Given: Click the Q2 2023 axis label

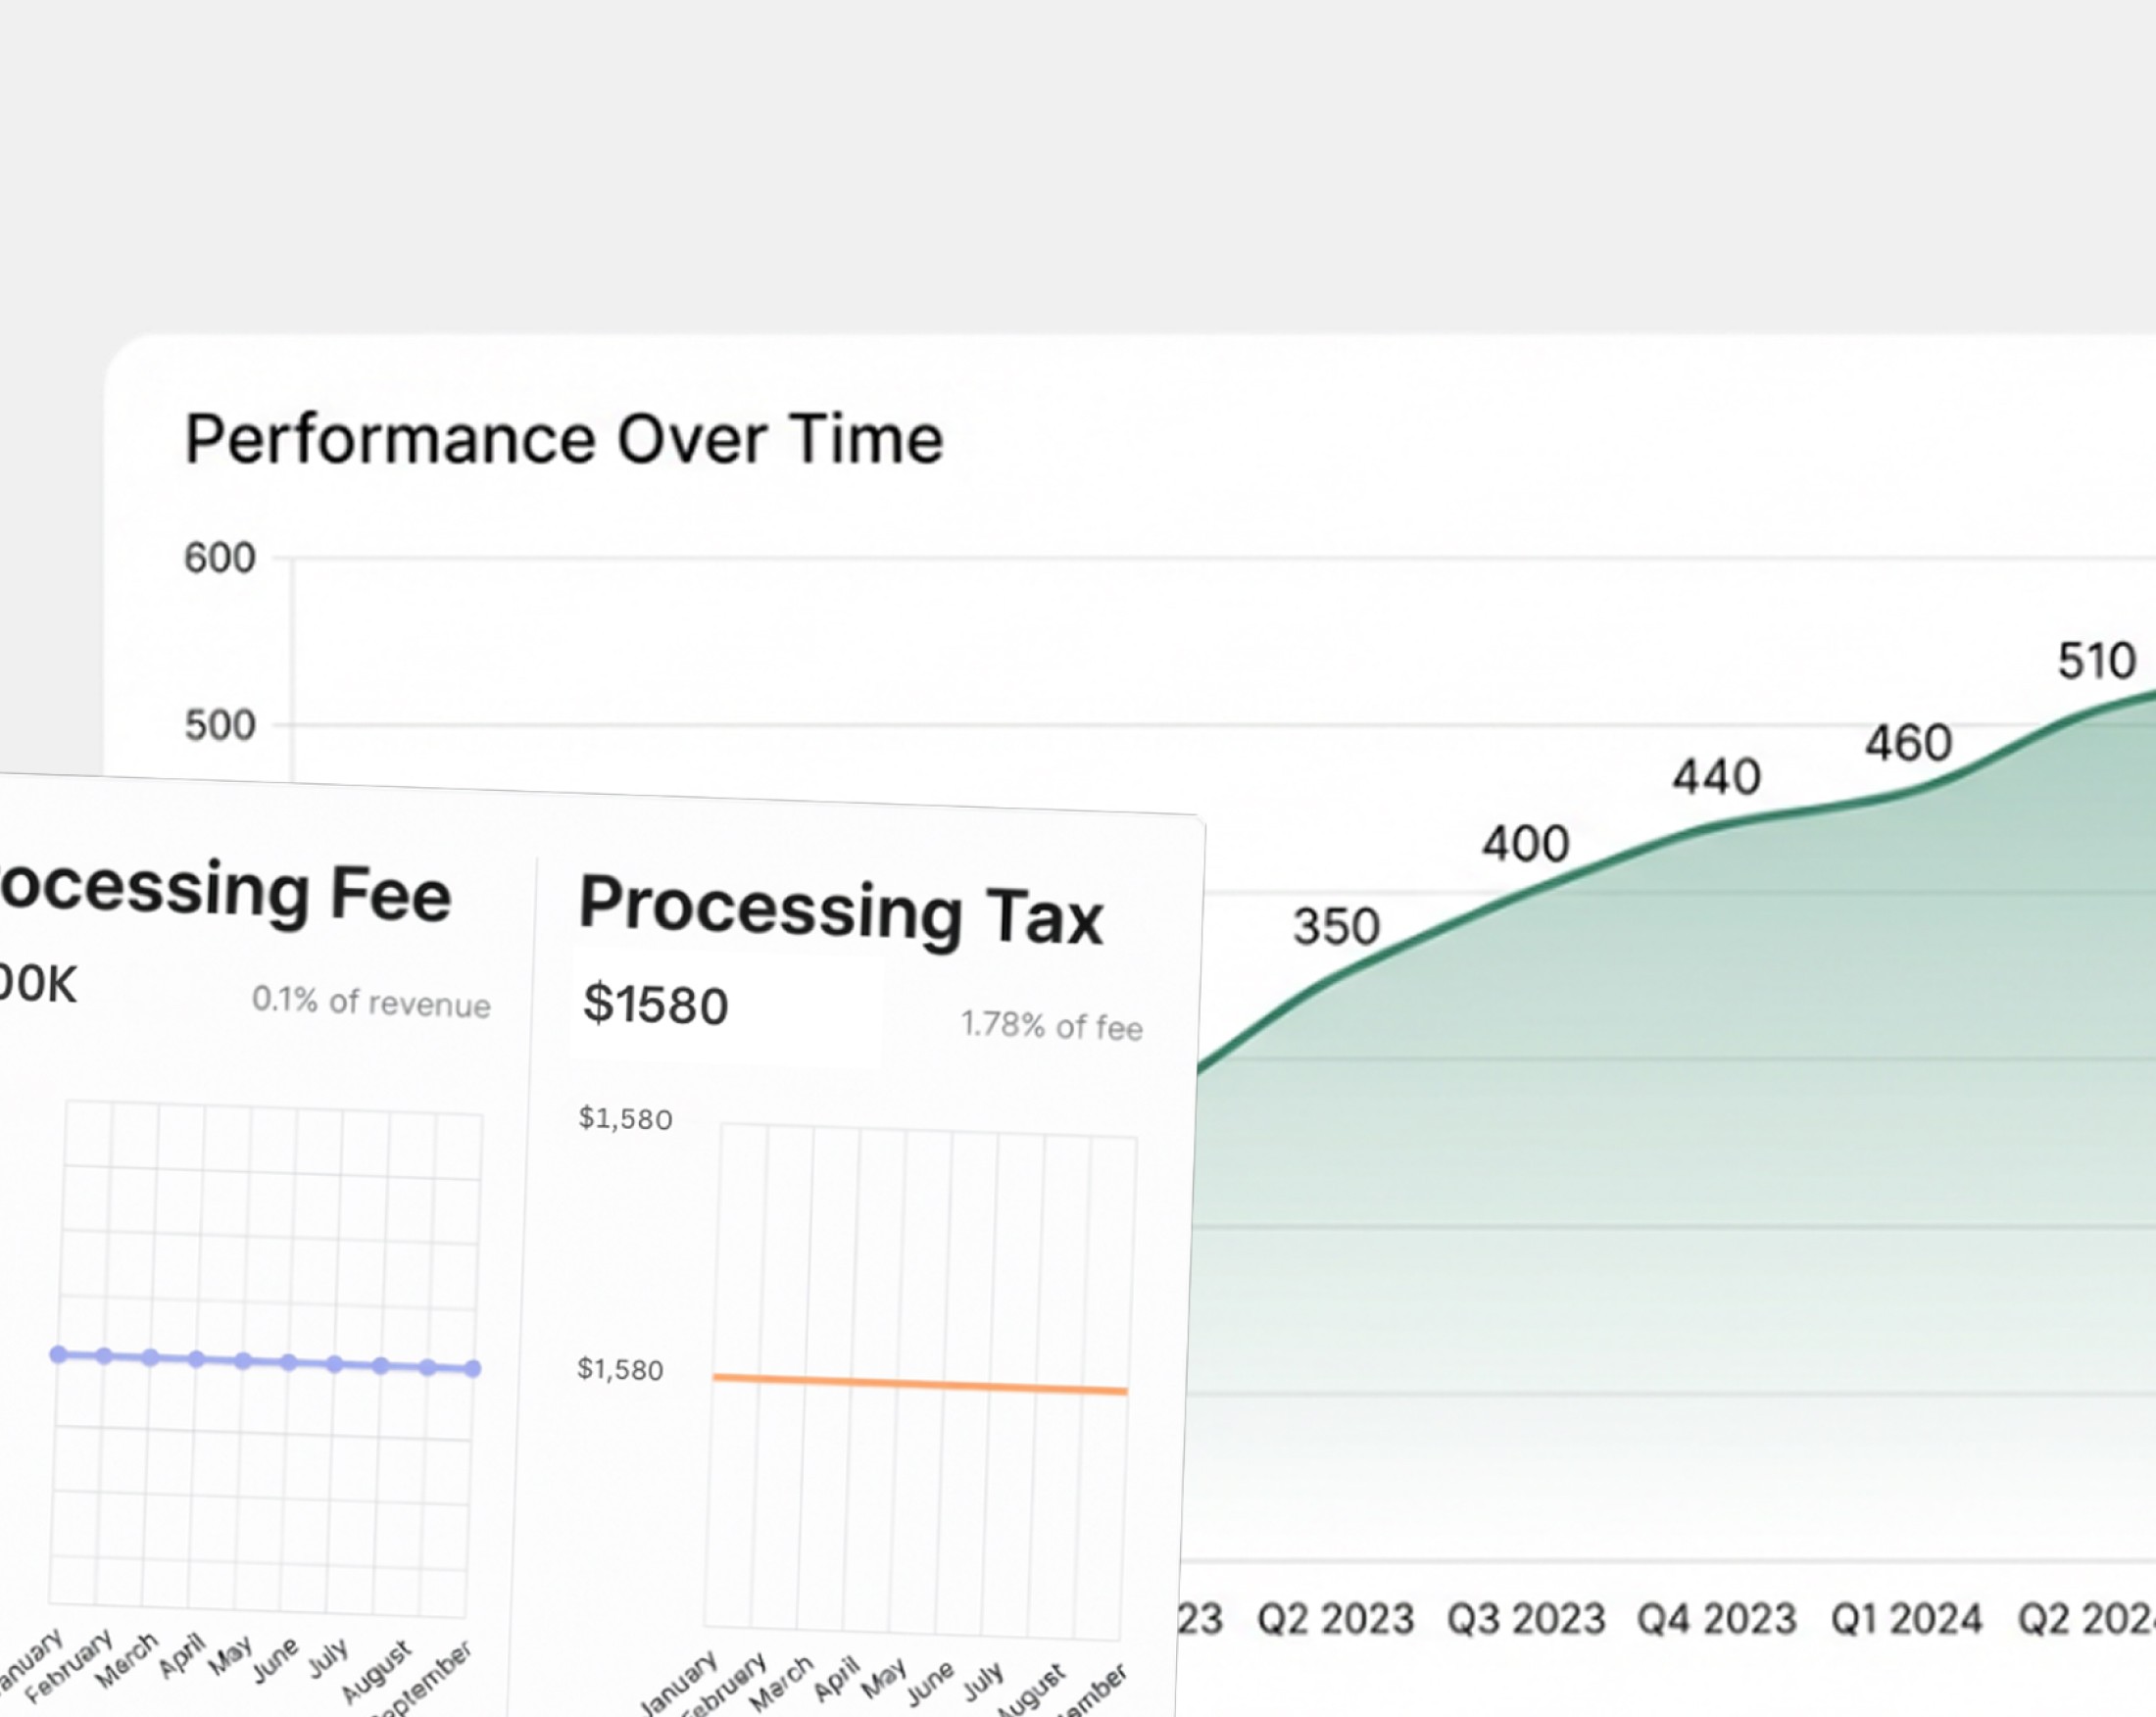Looking at the screenshot, I should [1335, 1618].
